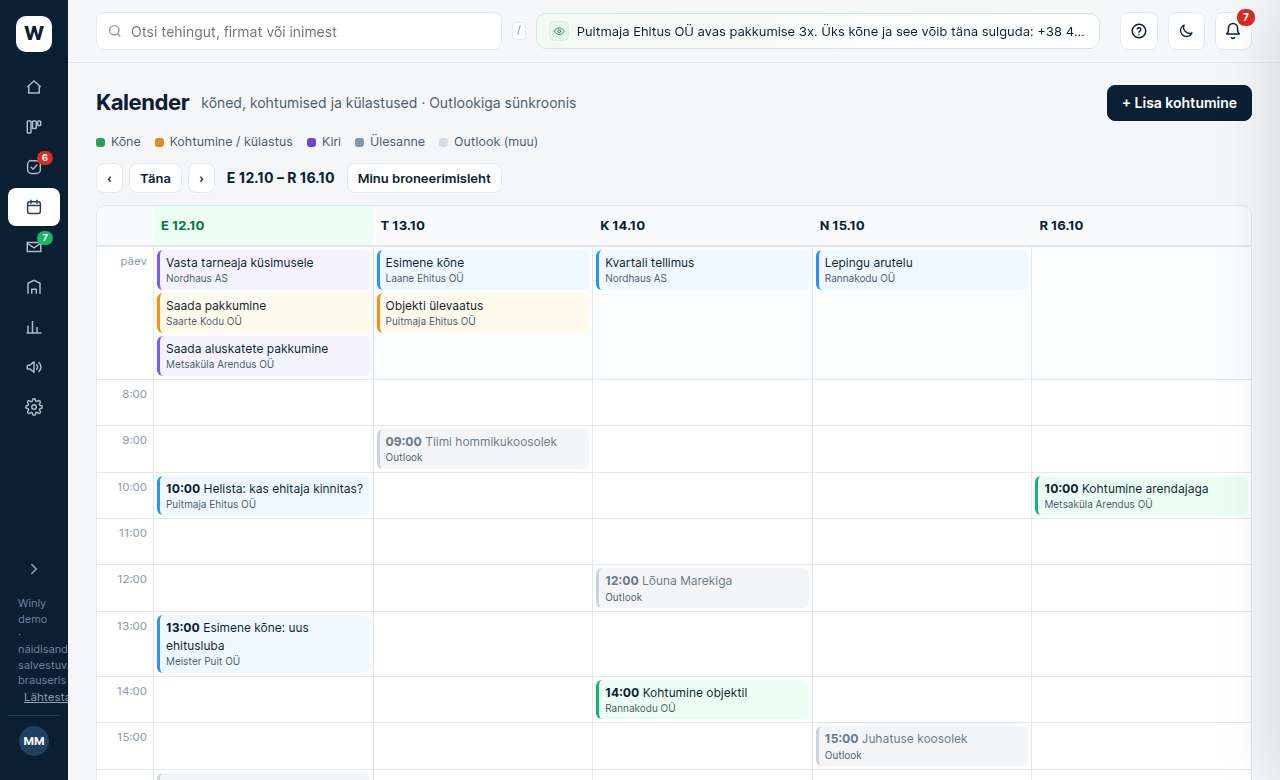Open the Puitmaja Ehitus OÜ notice banner

coord(818,31)
